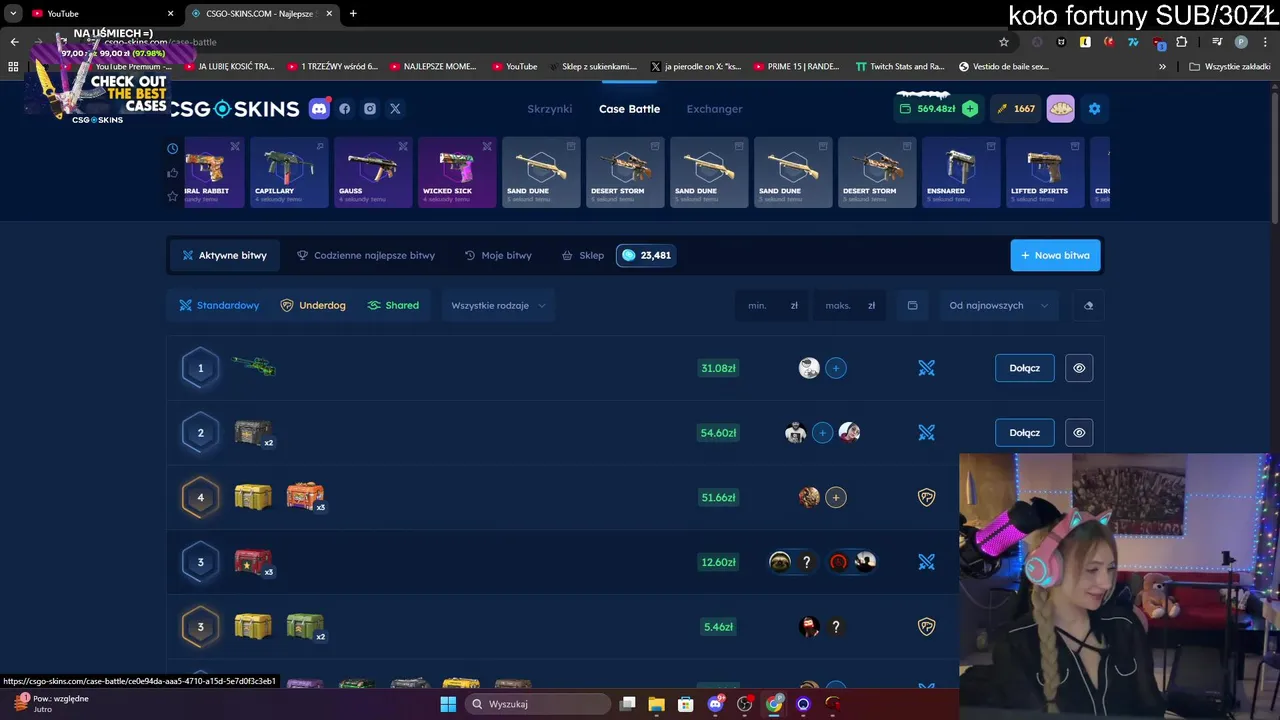
Task: Click the Windows Wyszukaj search box
Action: (x=538, y=704)
